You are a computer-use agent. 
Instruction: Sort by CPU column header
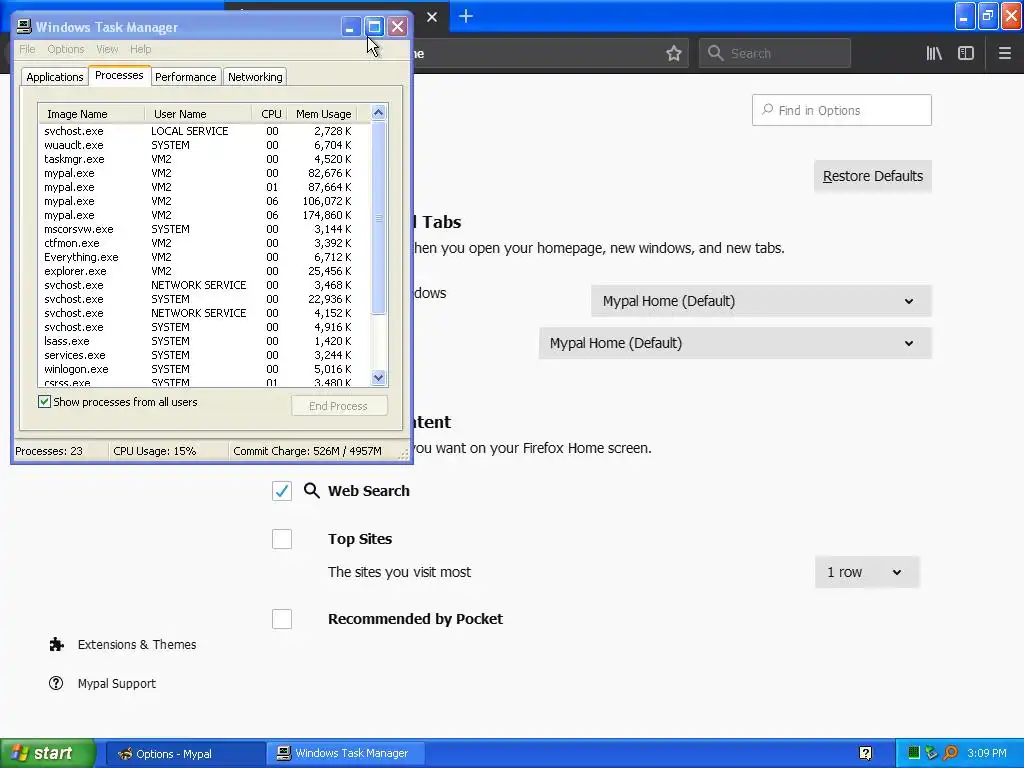[270, 114]
